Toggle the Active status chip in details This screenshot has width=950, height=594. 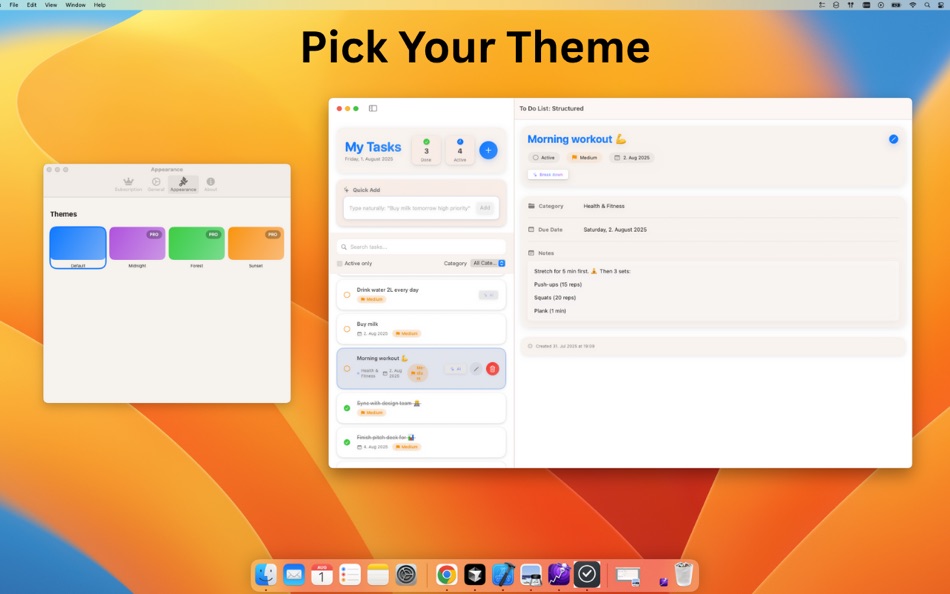[x=543, y=158]
